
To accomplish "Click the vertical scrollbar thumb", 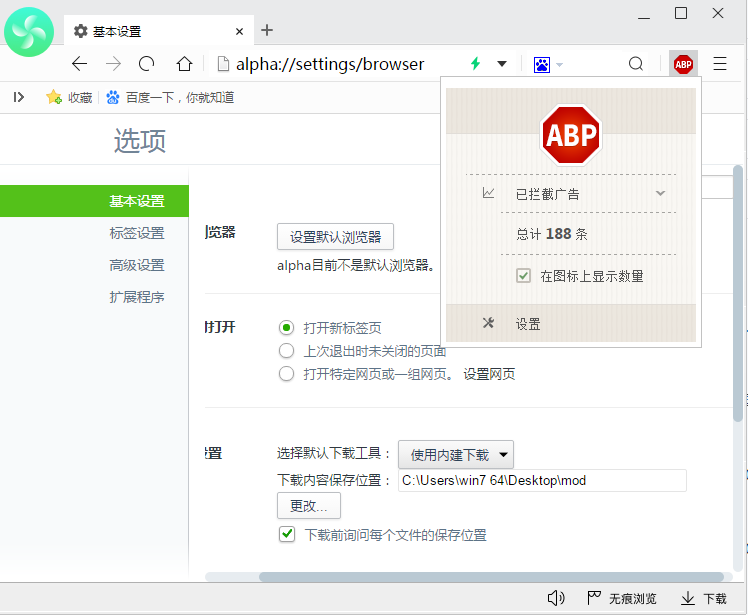I will pos(738,293).
